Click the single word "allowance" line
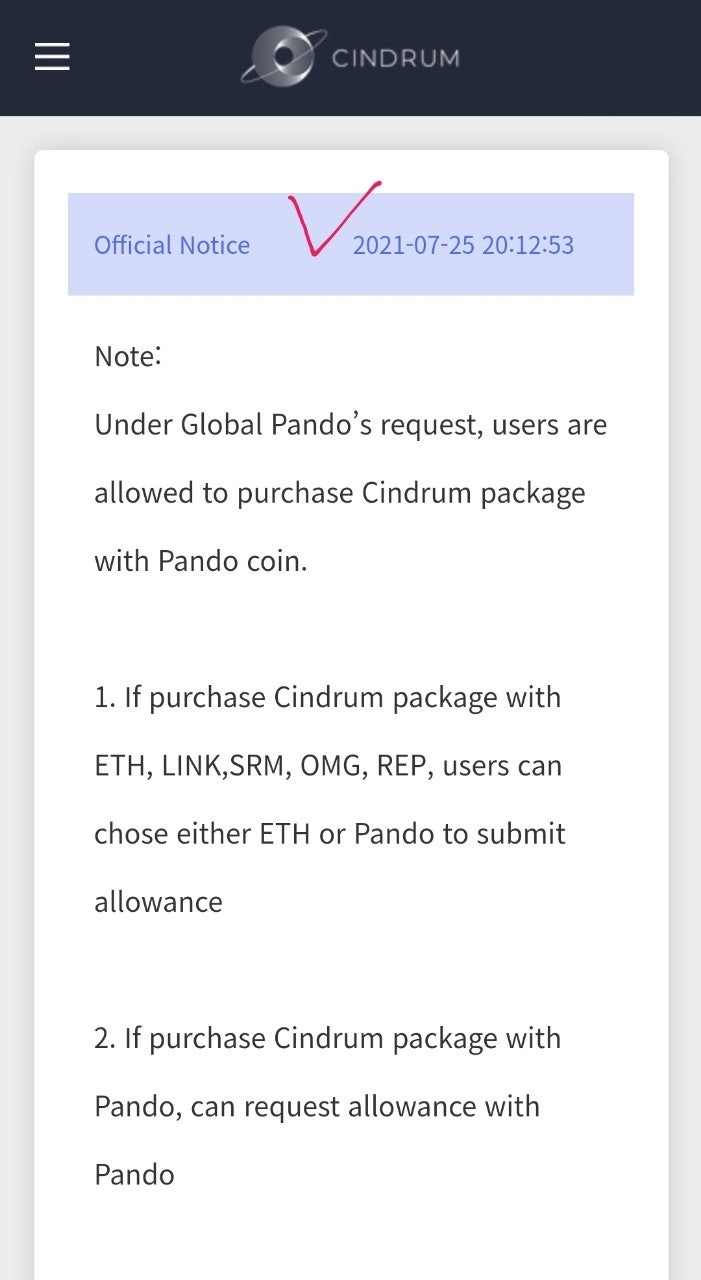 pos(158,902)
